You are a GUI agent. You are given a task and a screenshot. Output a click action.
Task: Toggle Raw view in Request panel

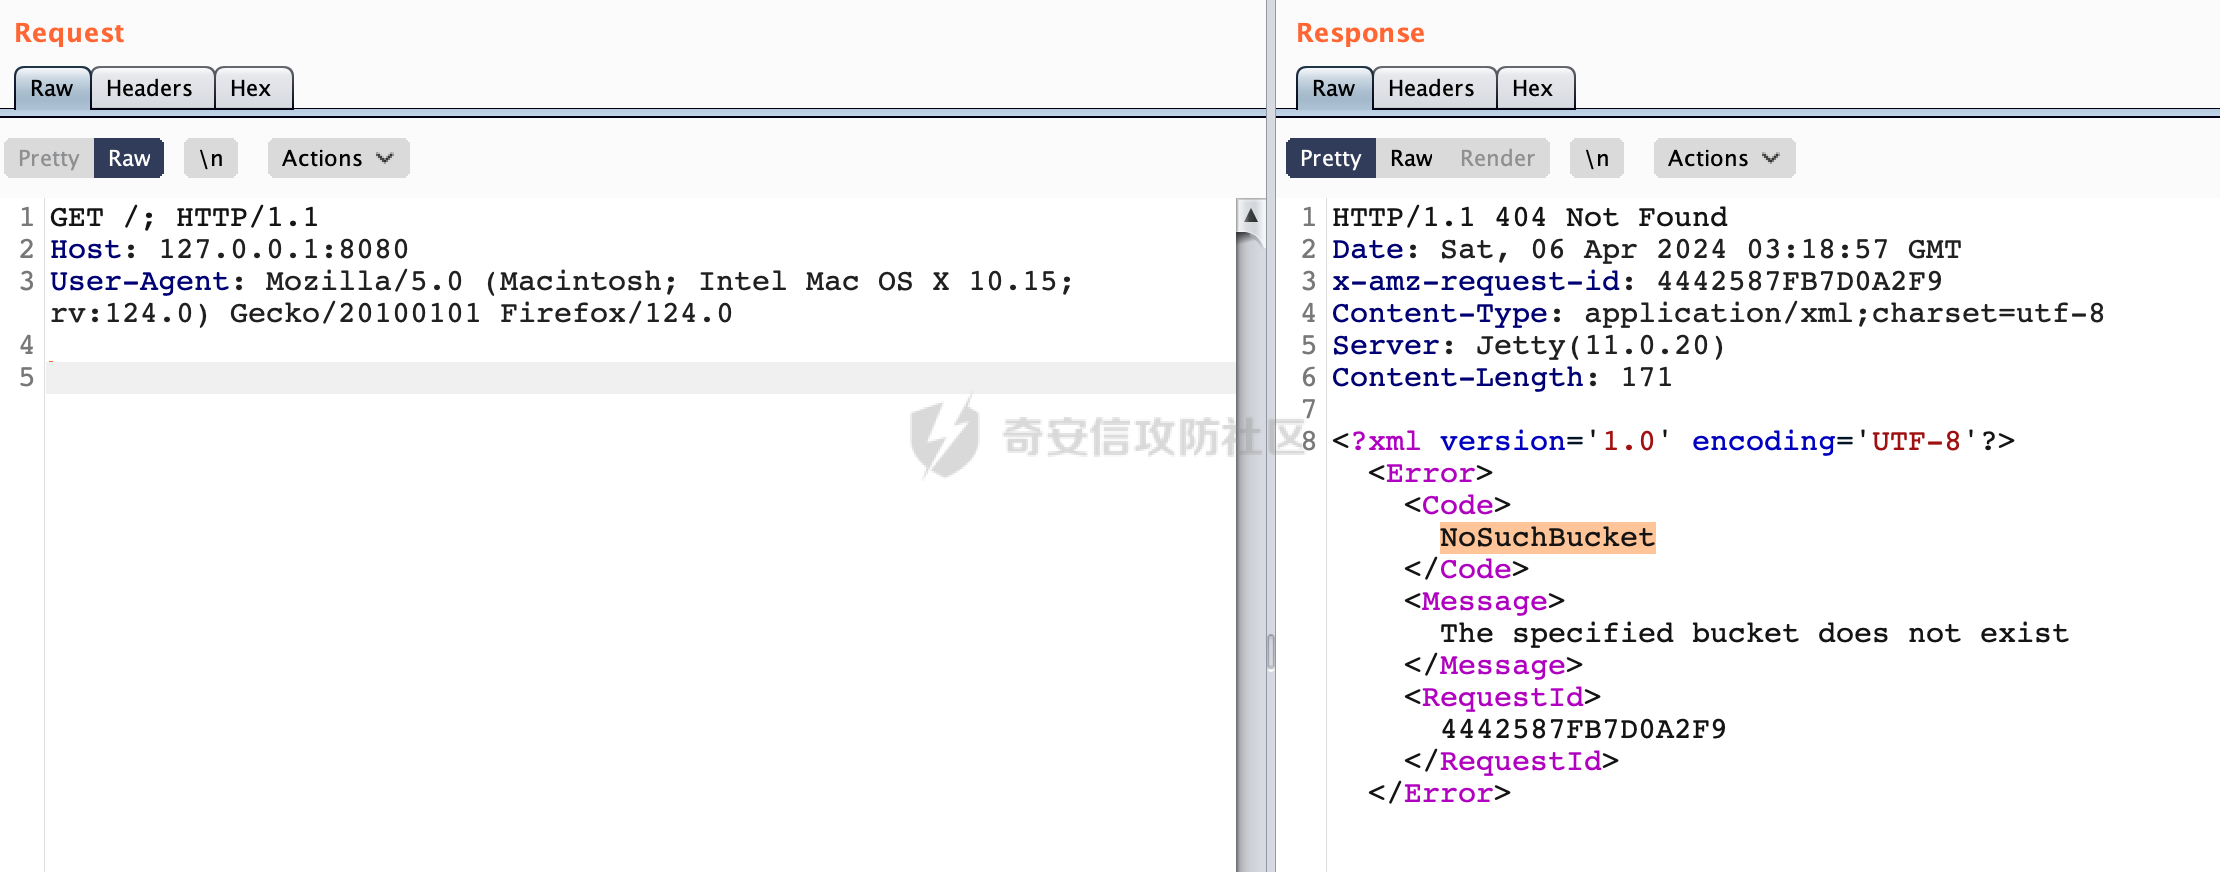[129, 158]
